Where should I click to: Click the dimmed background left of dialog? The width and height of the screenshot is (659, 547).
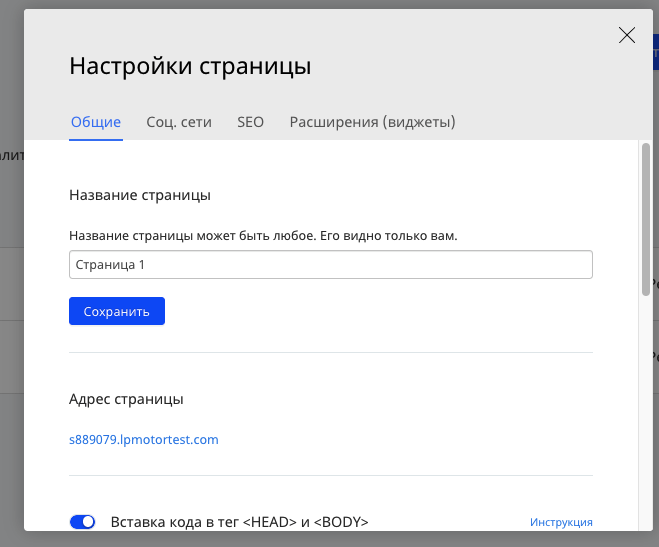click(x=10, y=300)
